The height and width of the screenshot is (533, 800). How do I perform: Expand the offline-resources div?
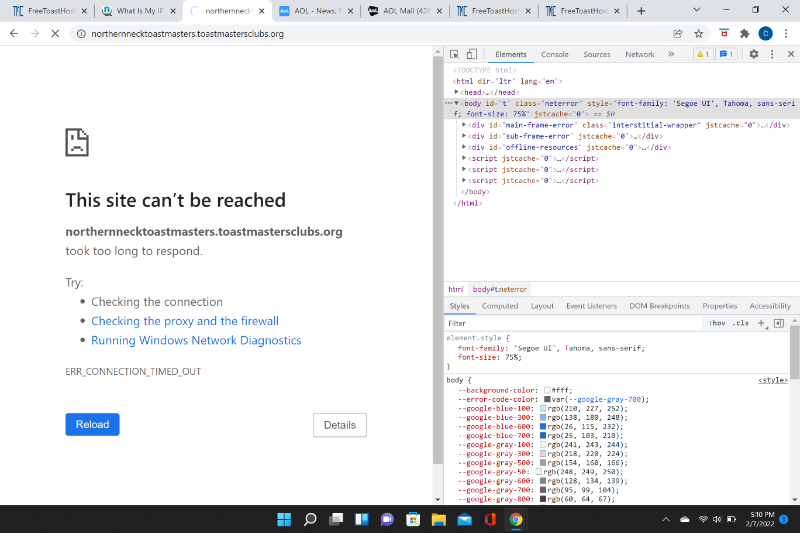click(464, 147)
